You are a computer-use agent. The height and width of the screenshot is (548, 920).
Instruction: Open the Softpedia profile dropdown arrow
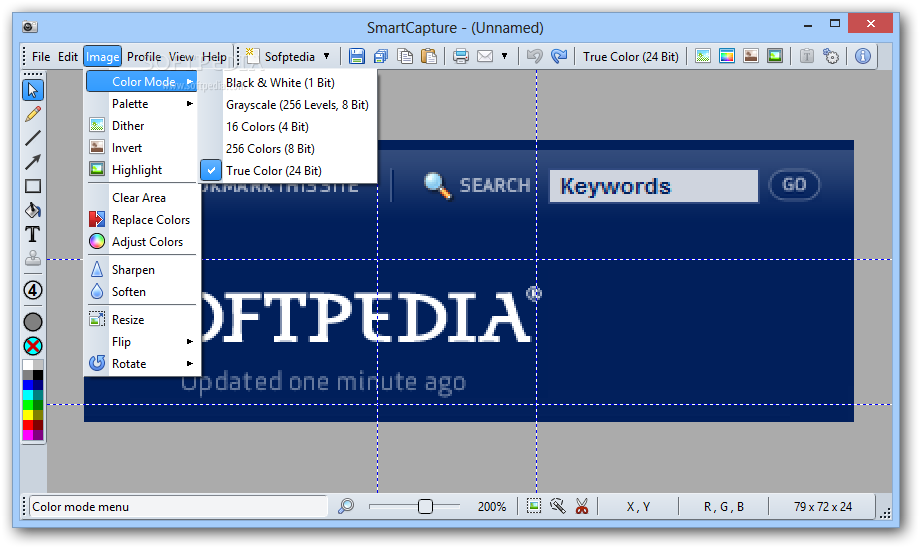coord(326,56)
